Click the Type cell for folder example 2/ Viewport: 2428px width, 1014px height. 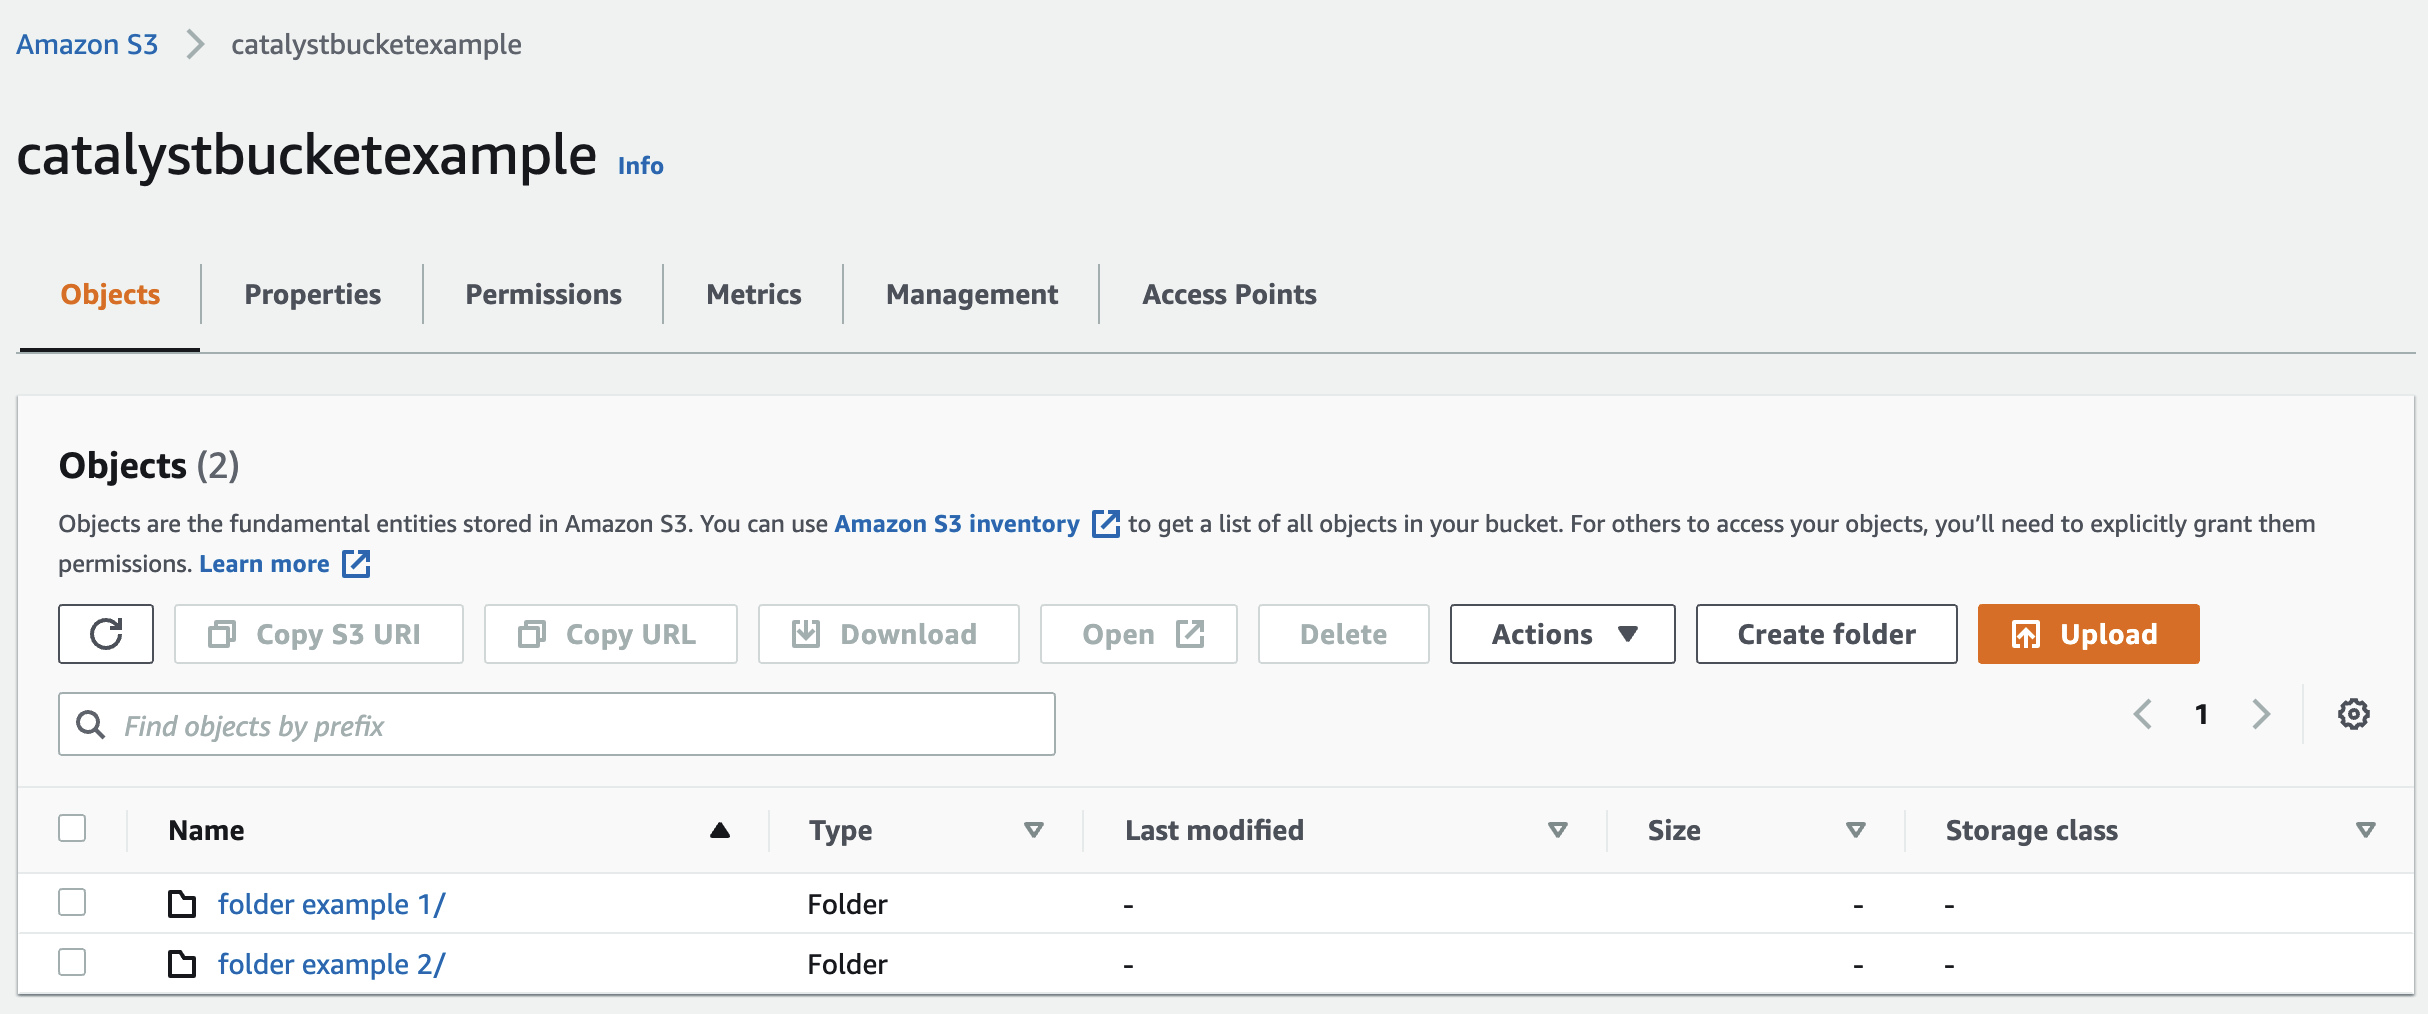tap(847, 964)
